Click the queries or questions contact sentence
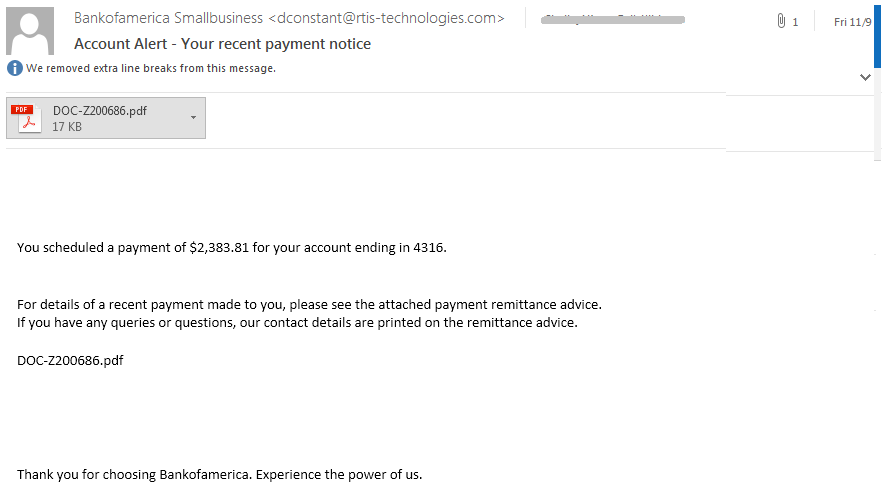The image size is (882, 498). click(x=297, y=322)
